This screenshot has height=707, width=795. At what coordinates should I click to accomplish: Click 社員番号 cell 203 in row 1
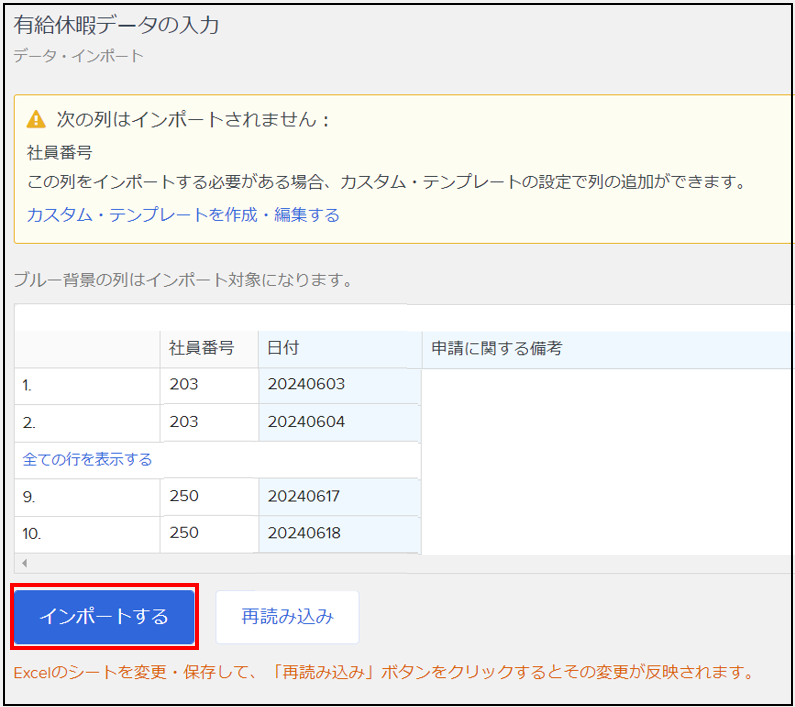(x=209, y=385)
